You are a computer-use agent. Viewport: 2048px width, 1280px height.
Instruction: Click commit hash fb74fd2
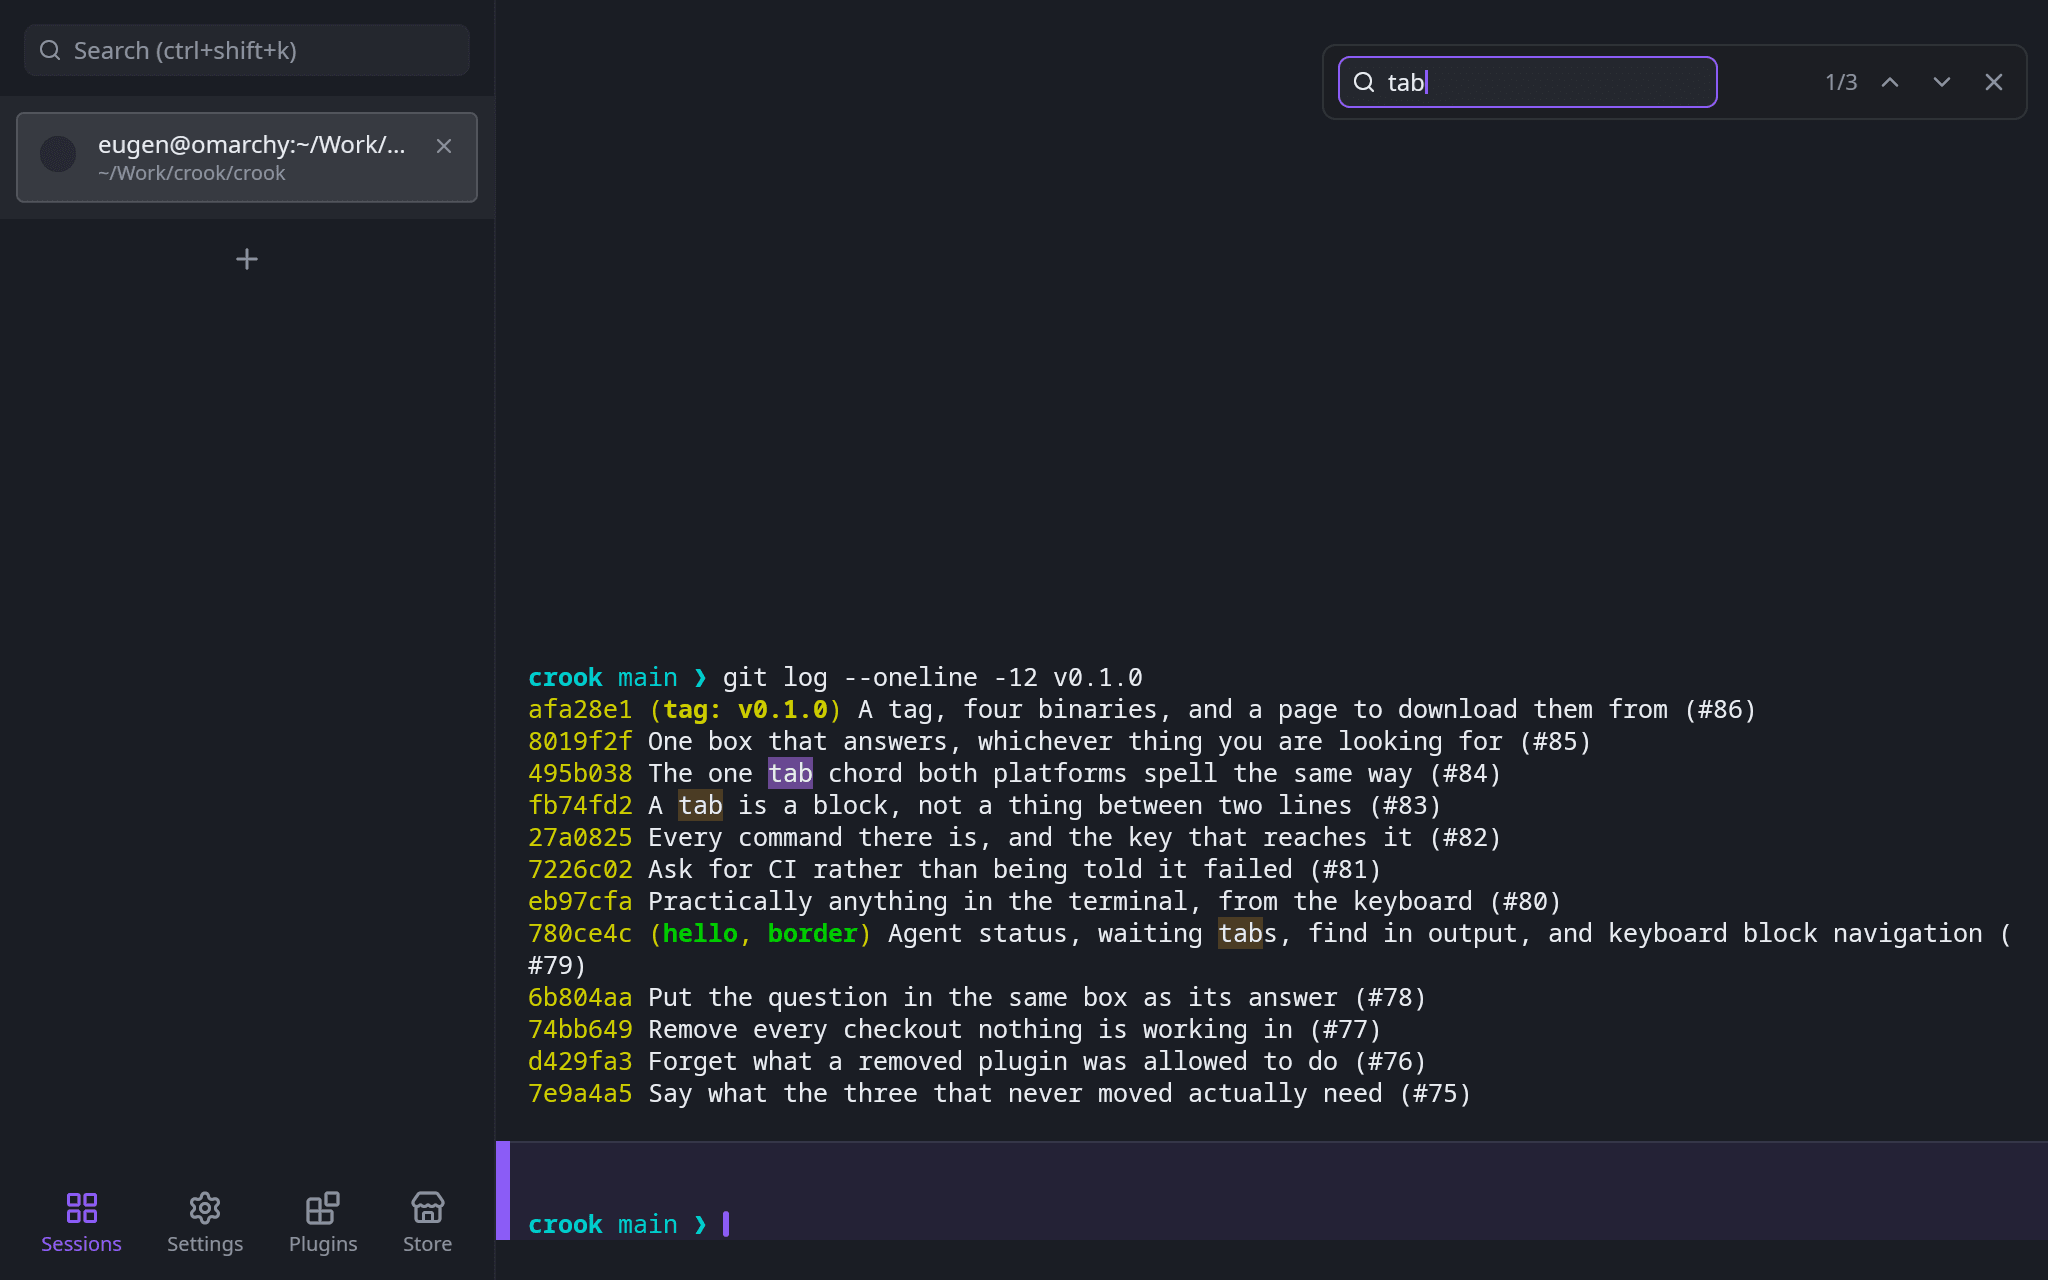[580, 805]
